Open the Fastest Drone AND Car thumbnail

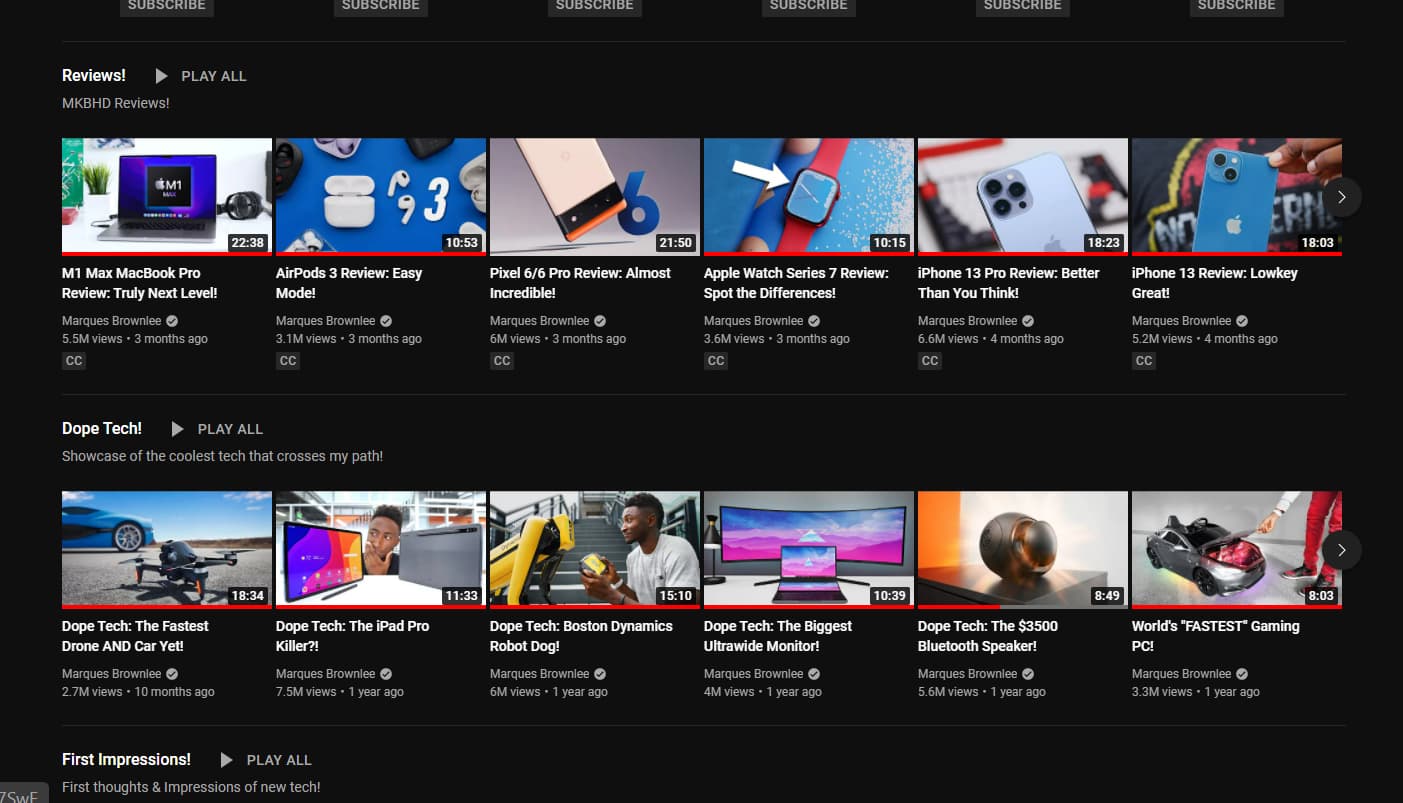coord(167,550)
